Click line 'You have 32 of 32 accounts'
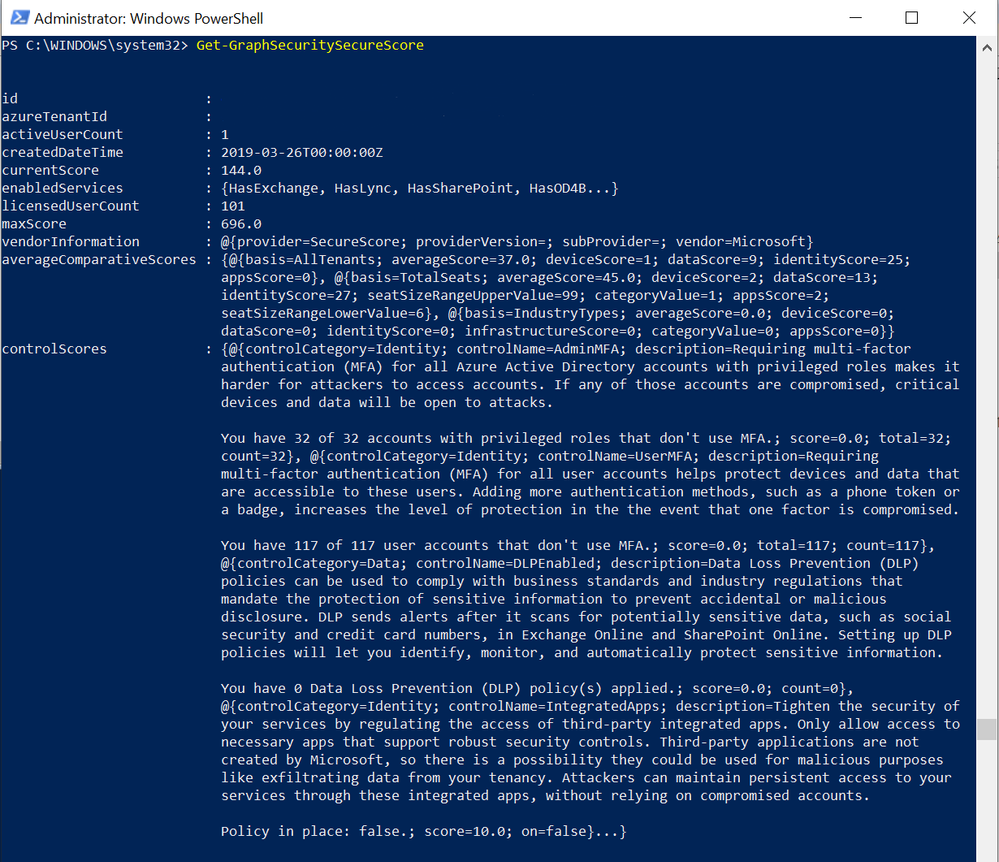The width and height of the screenshot is (999, 862). click(586, 438)
